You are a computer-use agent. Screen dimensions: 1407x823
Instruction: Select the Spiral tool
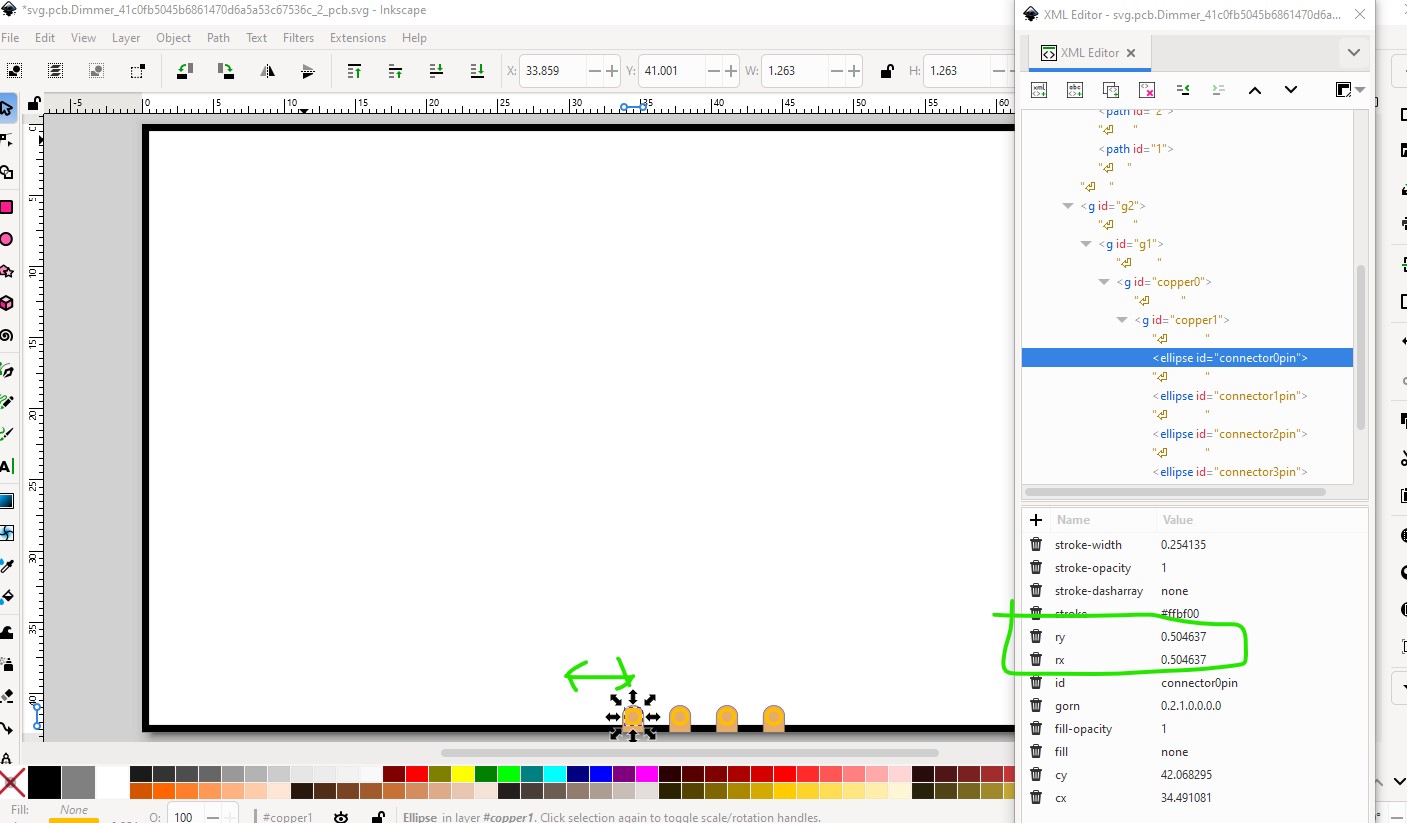point(6,335)
